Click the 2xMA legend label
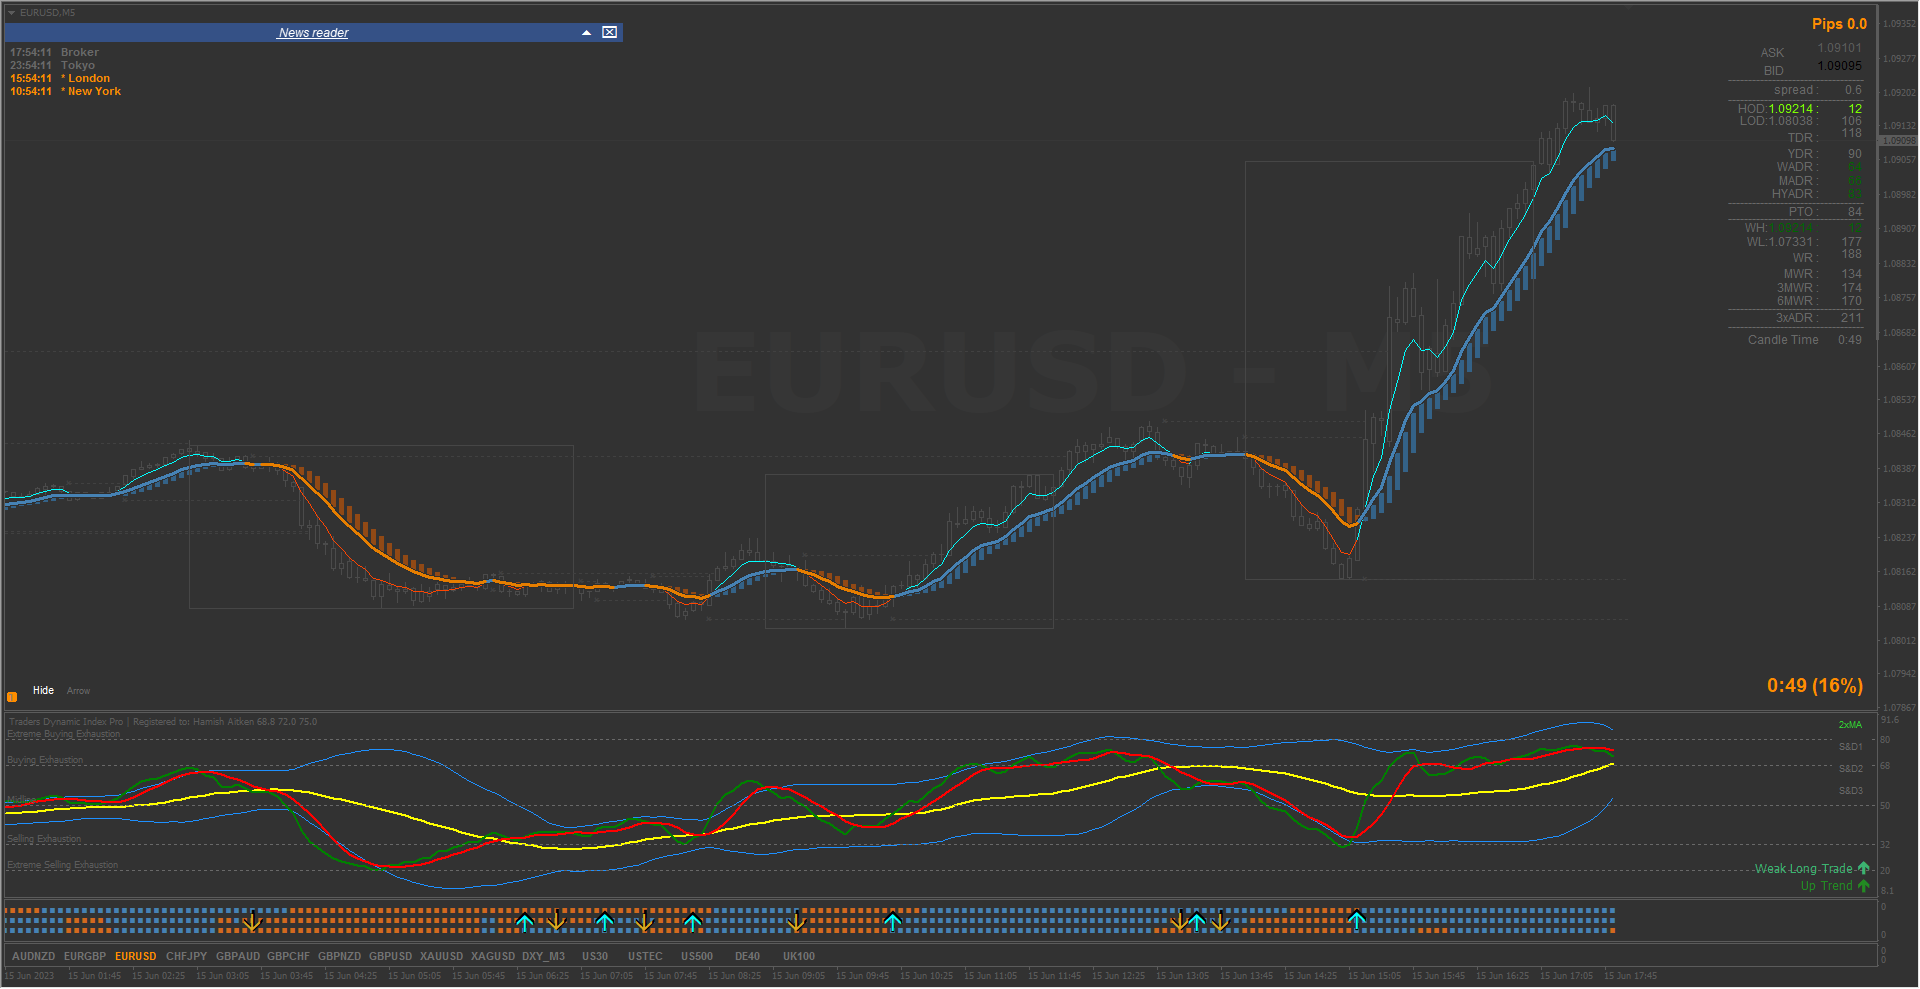 (x=1850, y=725)
